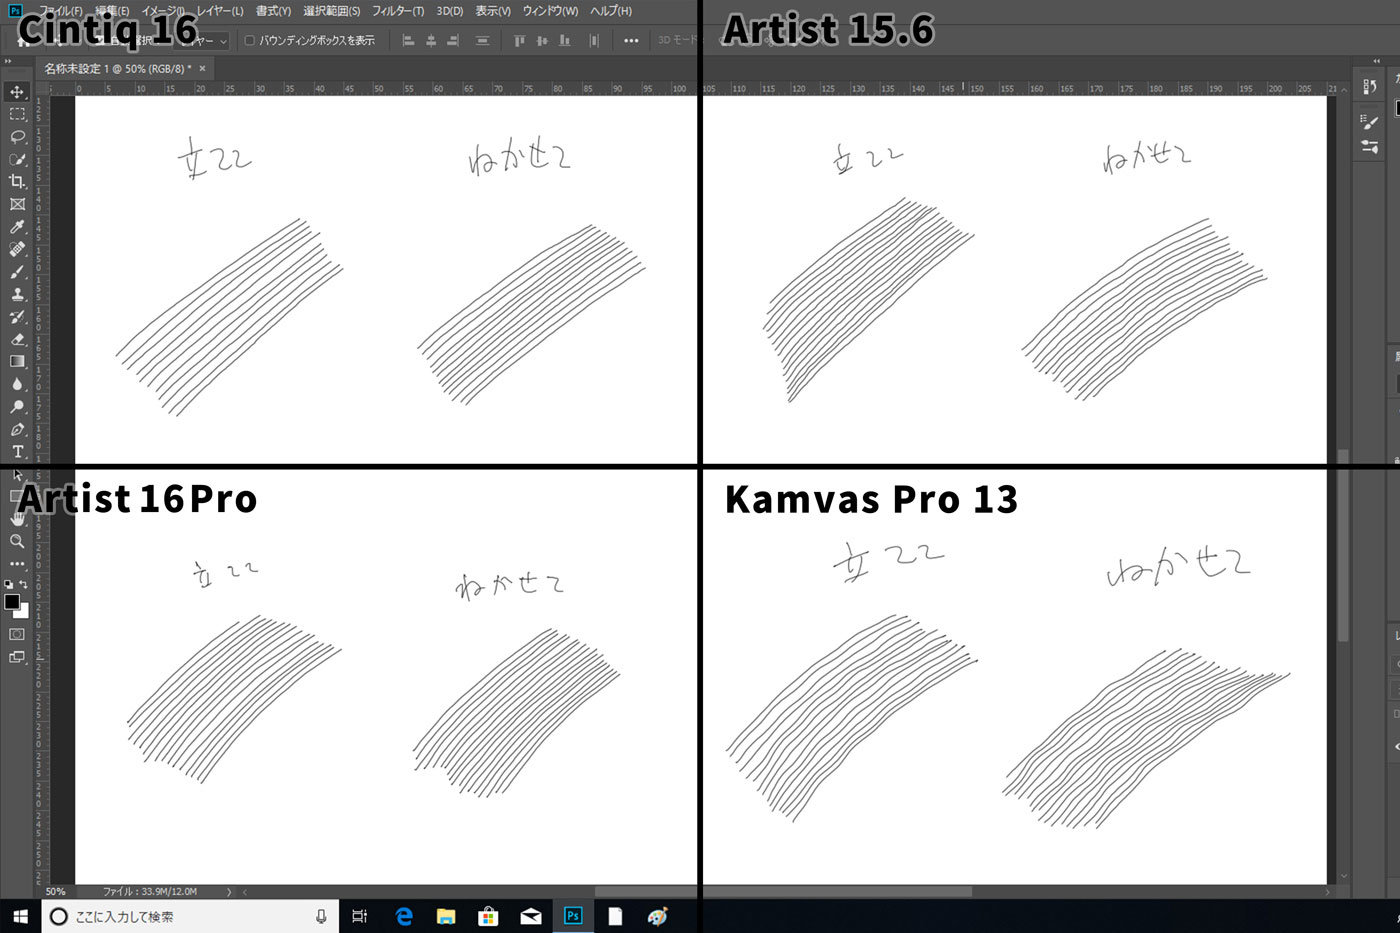
Task: Open the ヘルプ(H) menu
Action: click(611, 11)
